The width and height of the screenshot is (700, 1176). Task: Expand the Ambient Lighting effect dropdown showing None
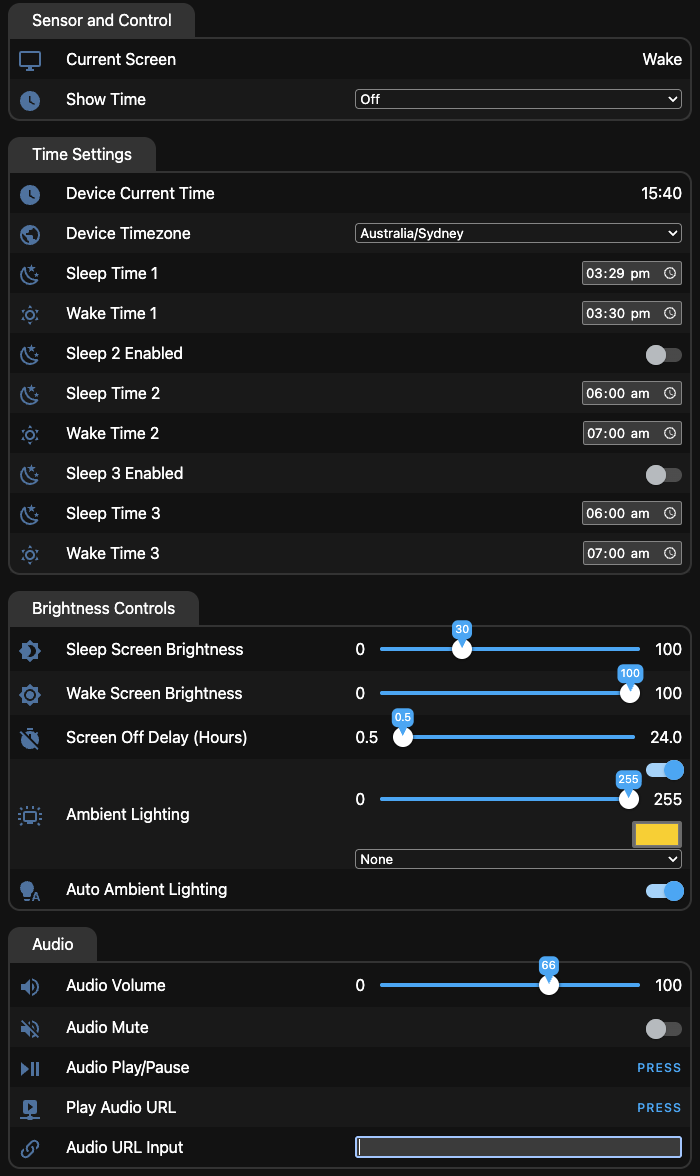(x=518, y=860)
